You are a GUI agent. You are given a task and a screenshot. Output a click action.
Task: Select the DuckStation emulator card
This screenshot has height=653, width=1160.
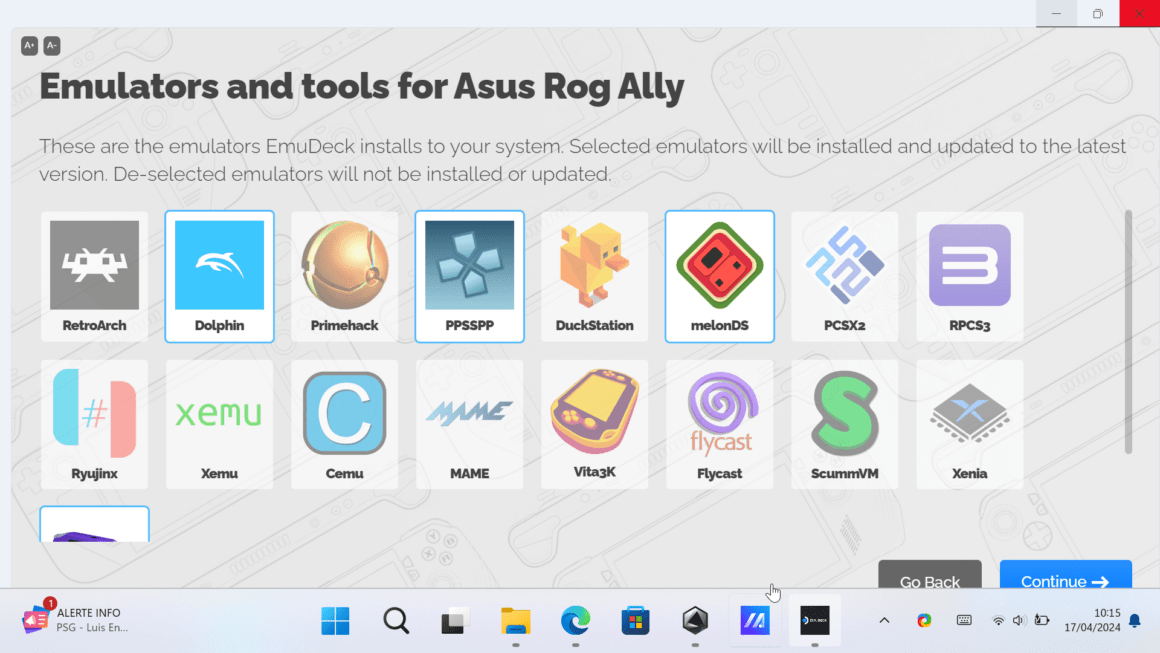pyautogui.click(x=594, y=276)
